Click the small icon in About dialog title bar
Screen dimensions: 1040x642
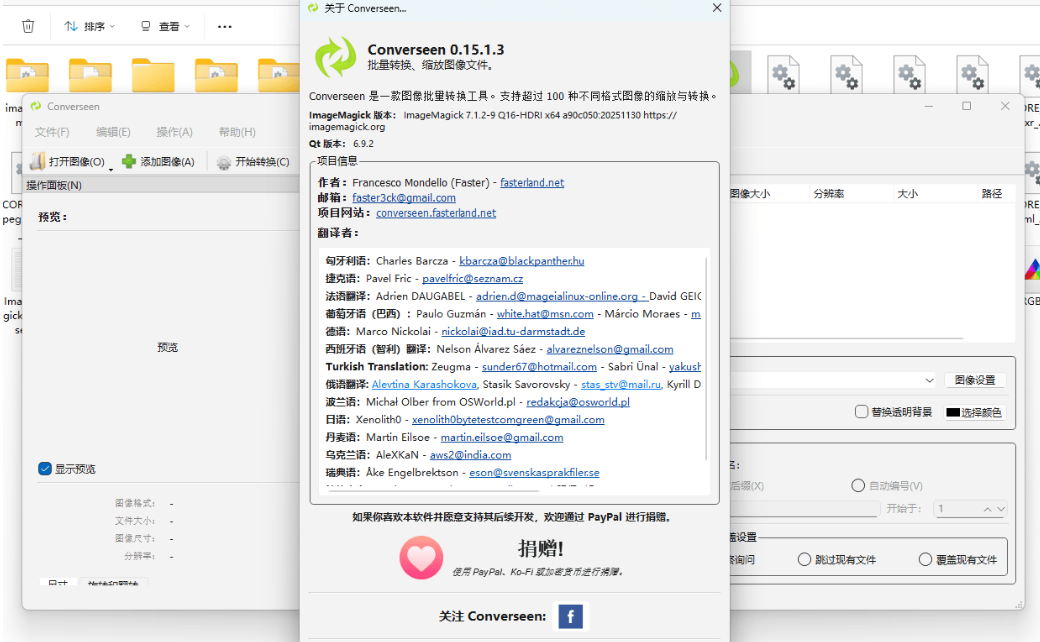tap(313, 8)
